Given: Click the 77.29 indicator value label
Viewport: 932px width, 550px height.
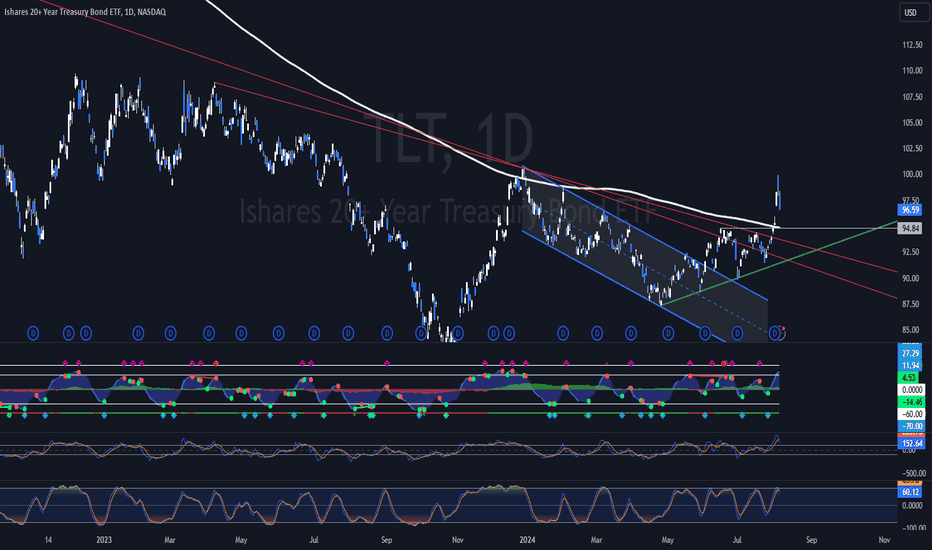Looking at the screenshot, I should click(910, 354).
